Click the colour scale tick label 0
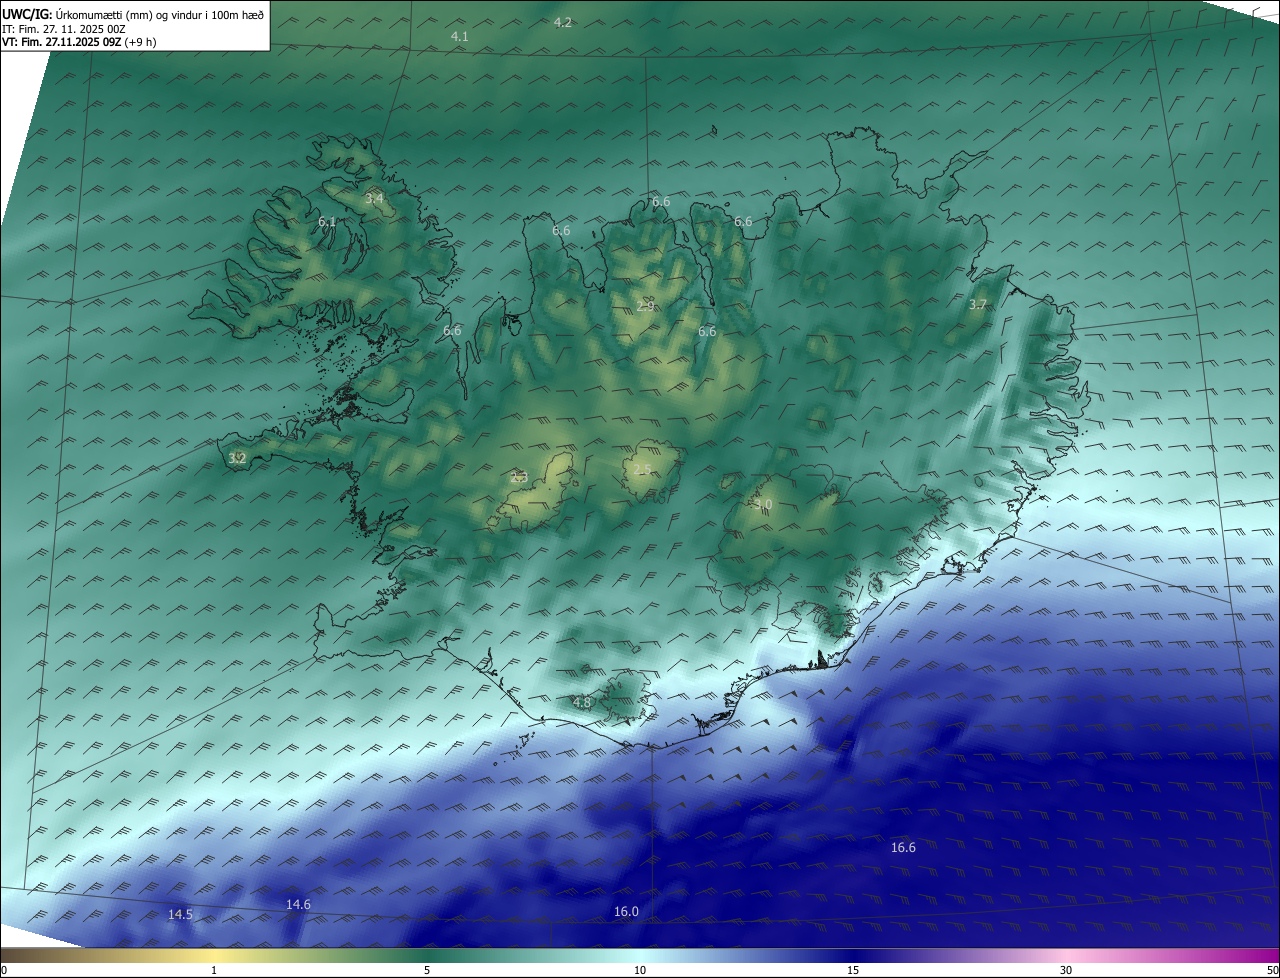 pyautogui.click(x=4, y=970)
